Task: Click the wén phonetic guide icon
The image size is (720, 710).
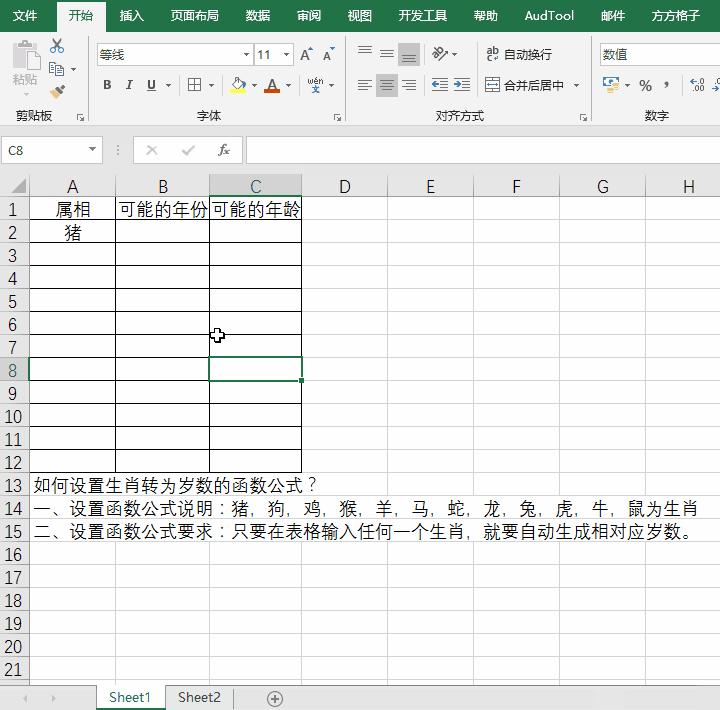Action: (316, 85)
